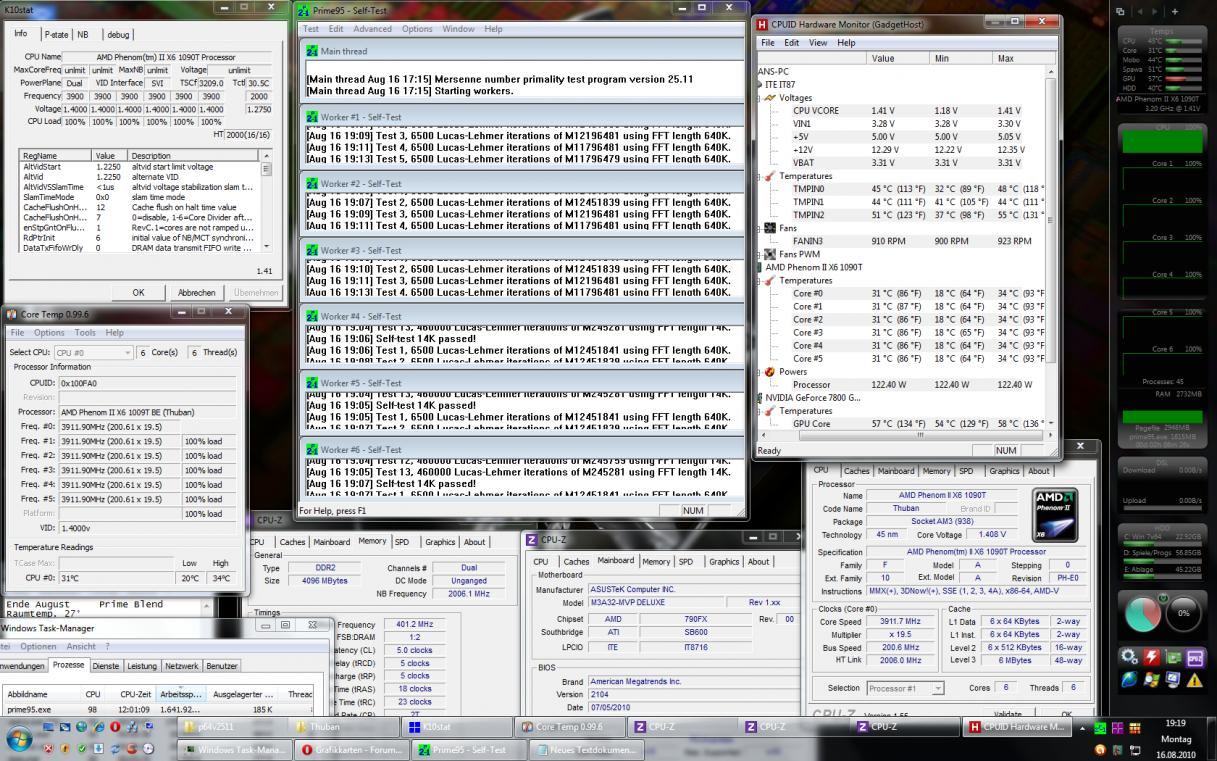The width and height of the screenshot is (1217, 761).
Task: Open the Internet Explorer icon in the sidebar launcher
Action: tap(1129, 680)
